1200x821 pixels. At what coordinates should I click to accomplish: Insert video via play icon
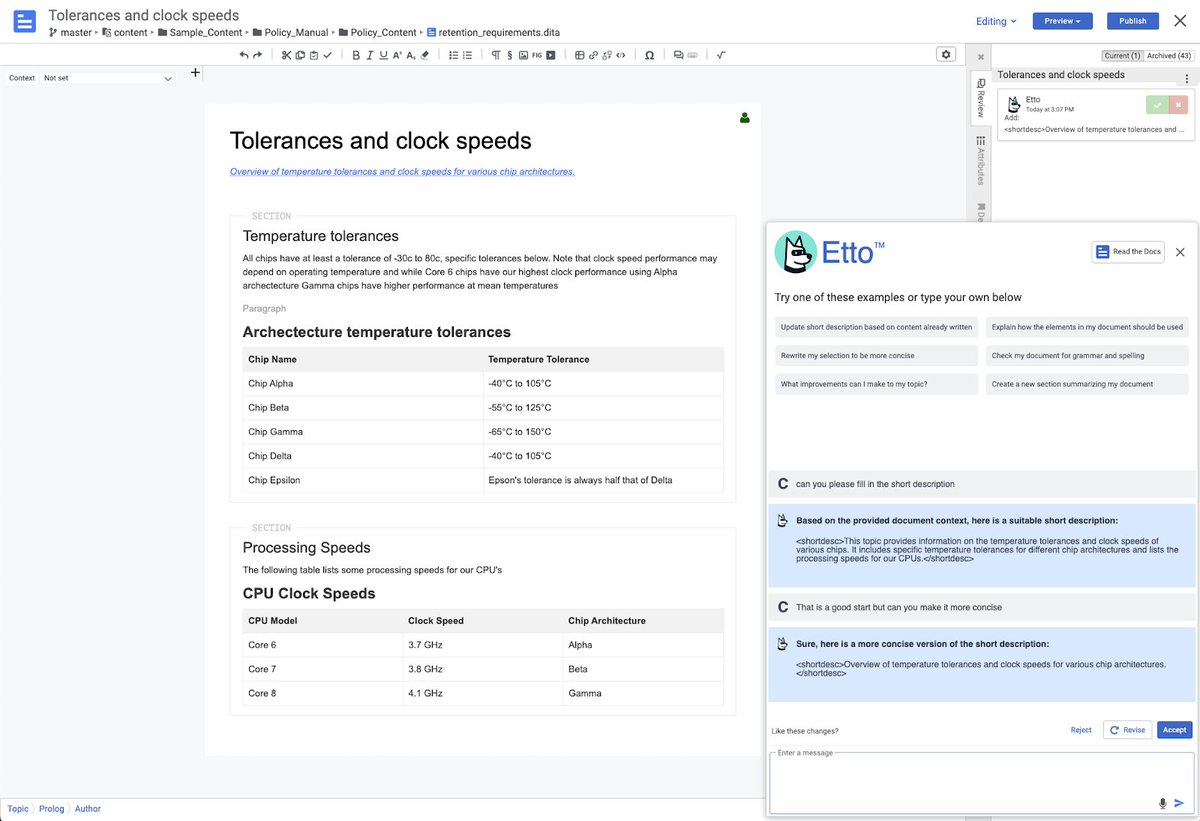pyautogui.click(x=550, y=55)
